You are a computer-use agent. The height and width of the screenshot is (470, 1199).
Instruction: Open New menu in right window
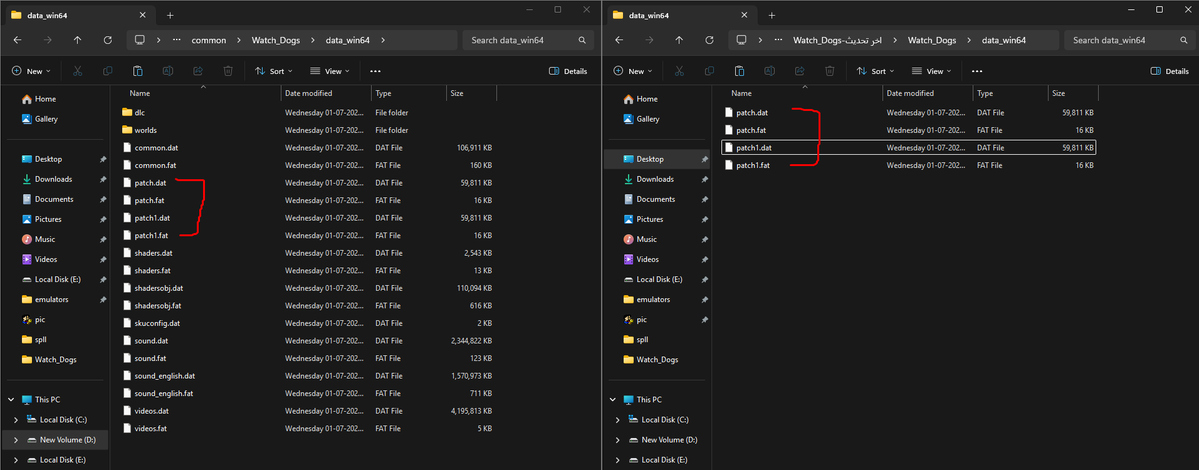[x=633, y=71]
